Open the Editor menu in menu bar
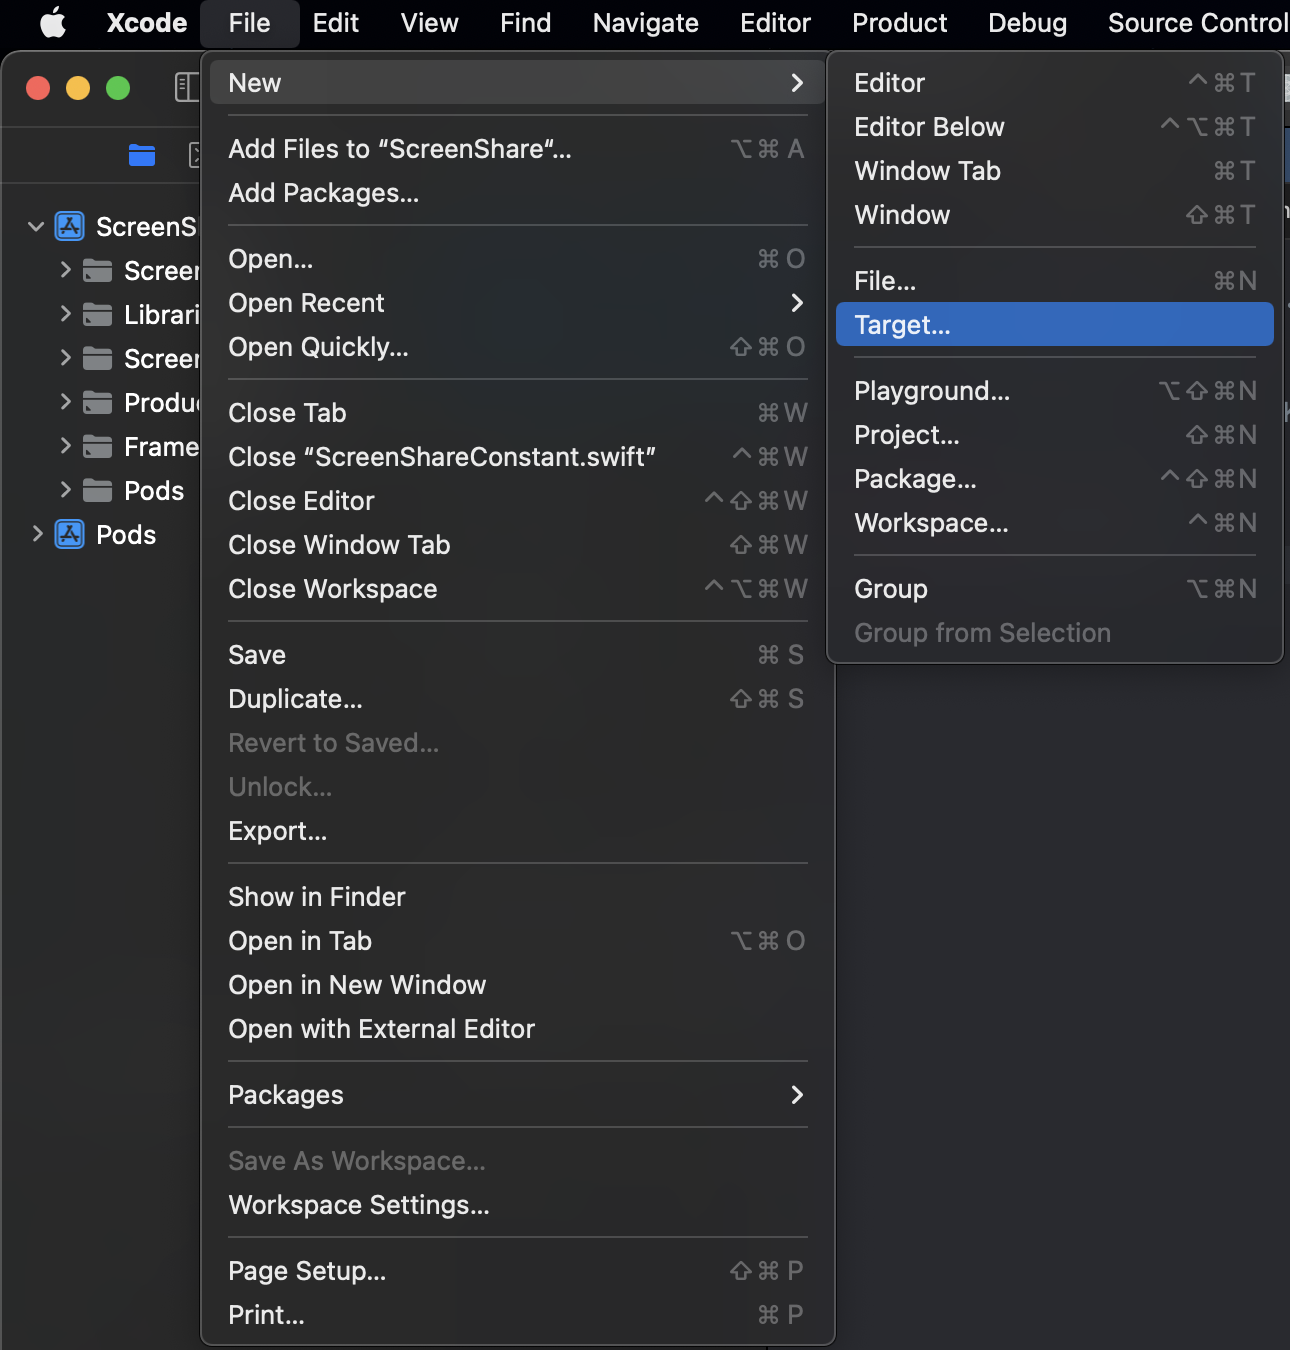Screen dimensions: 1290x1350 (x=775, y=22)
